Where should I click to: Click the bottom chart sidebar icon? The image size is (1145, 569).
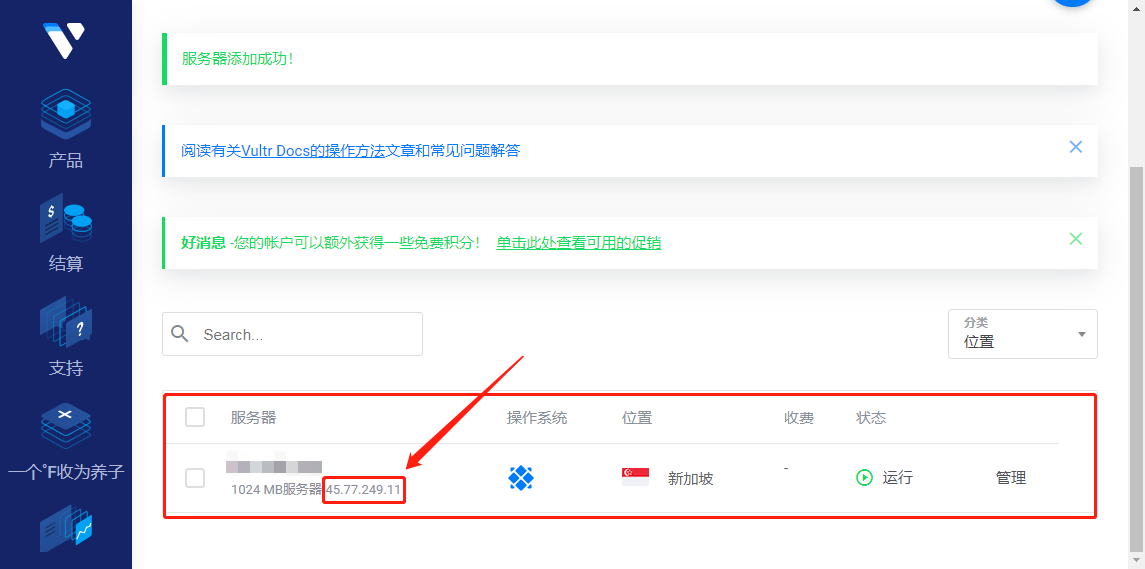click(66, 529)
